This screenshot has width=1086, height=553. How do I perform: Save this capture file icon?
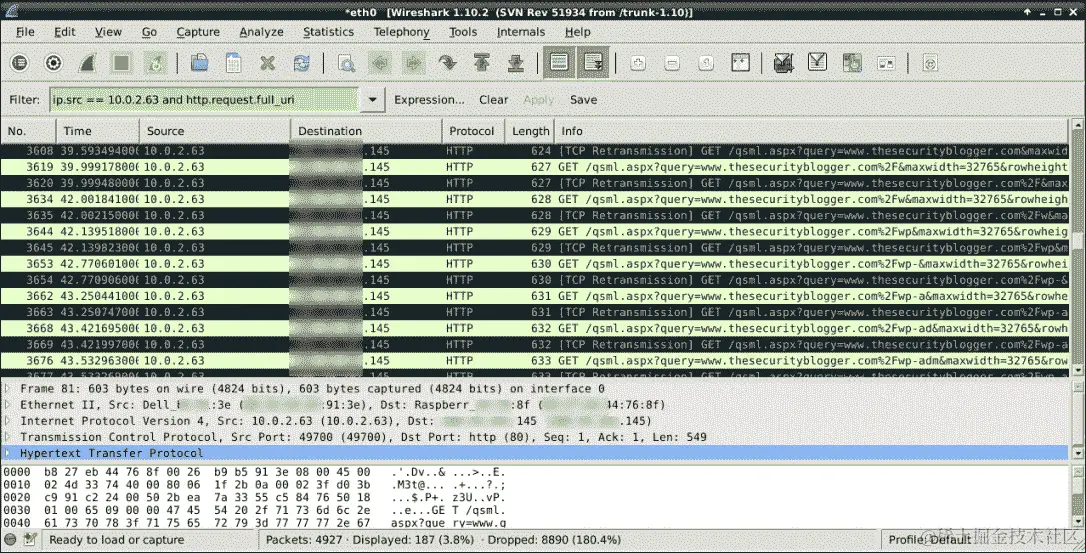[x=233, y=63]
